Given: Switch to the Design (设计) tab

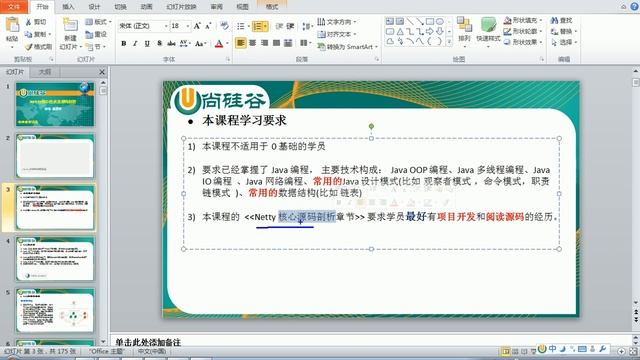Looking at the screenshot, I should coord(94,7).
